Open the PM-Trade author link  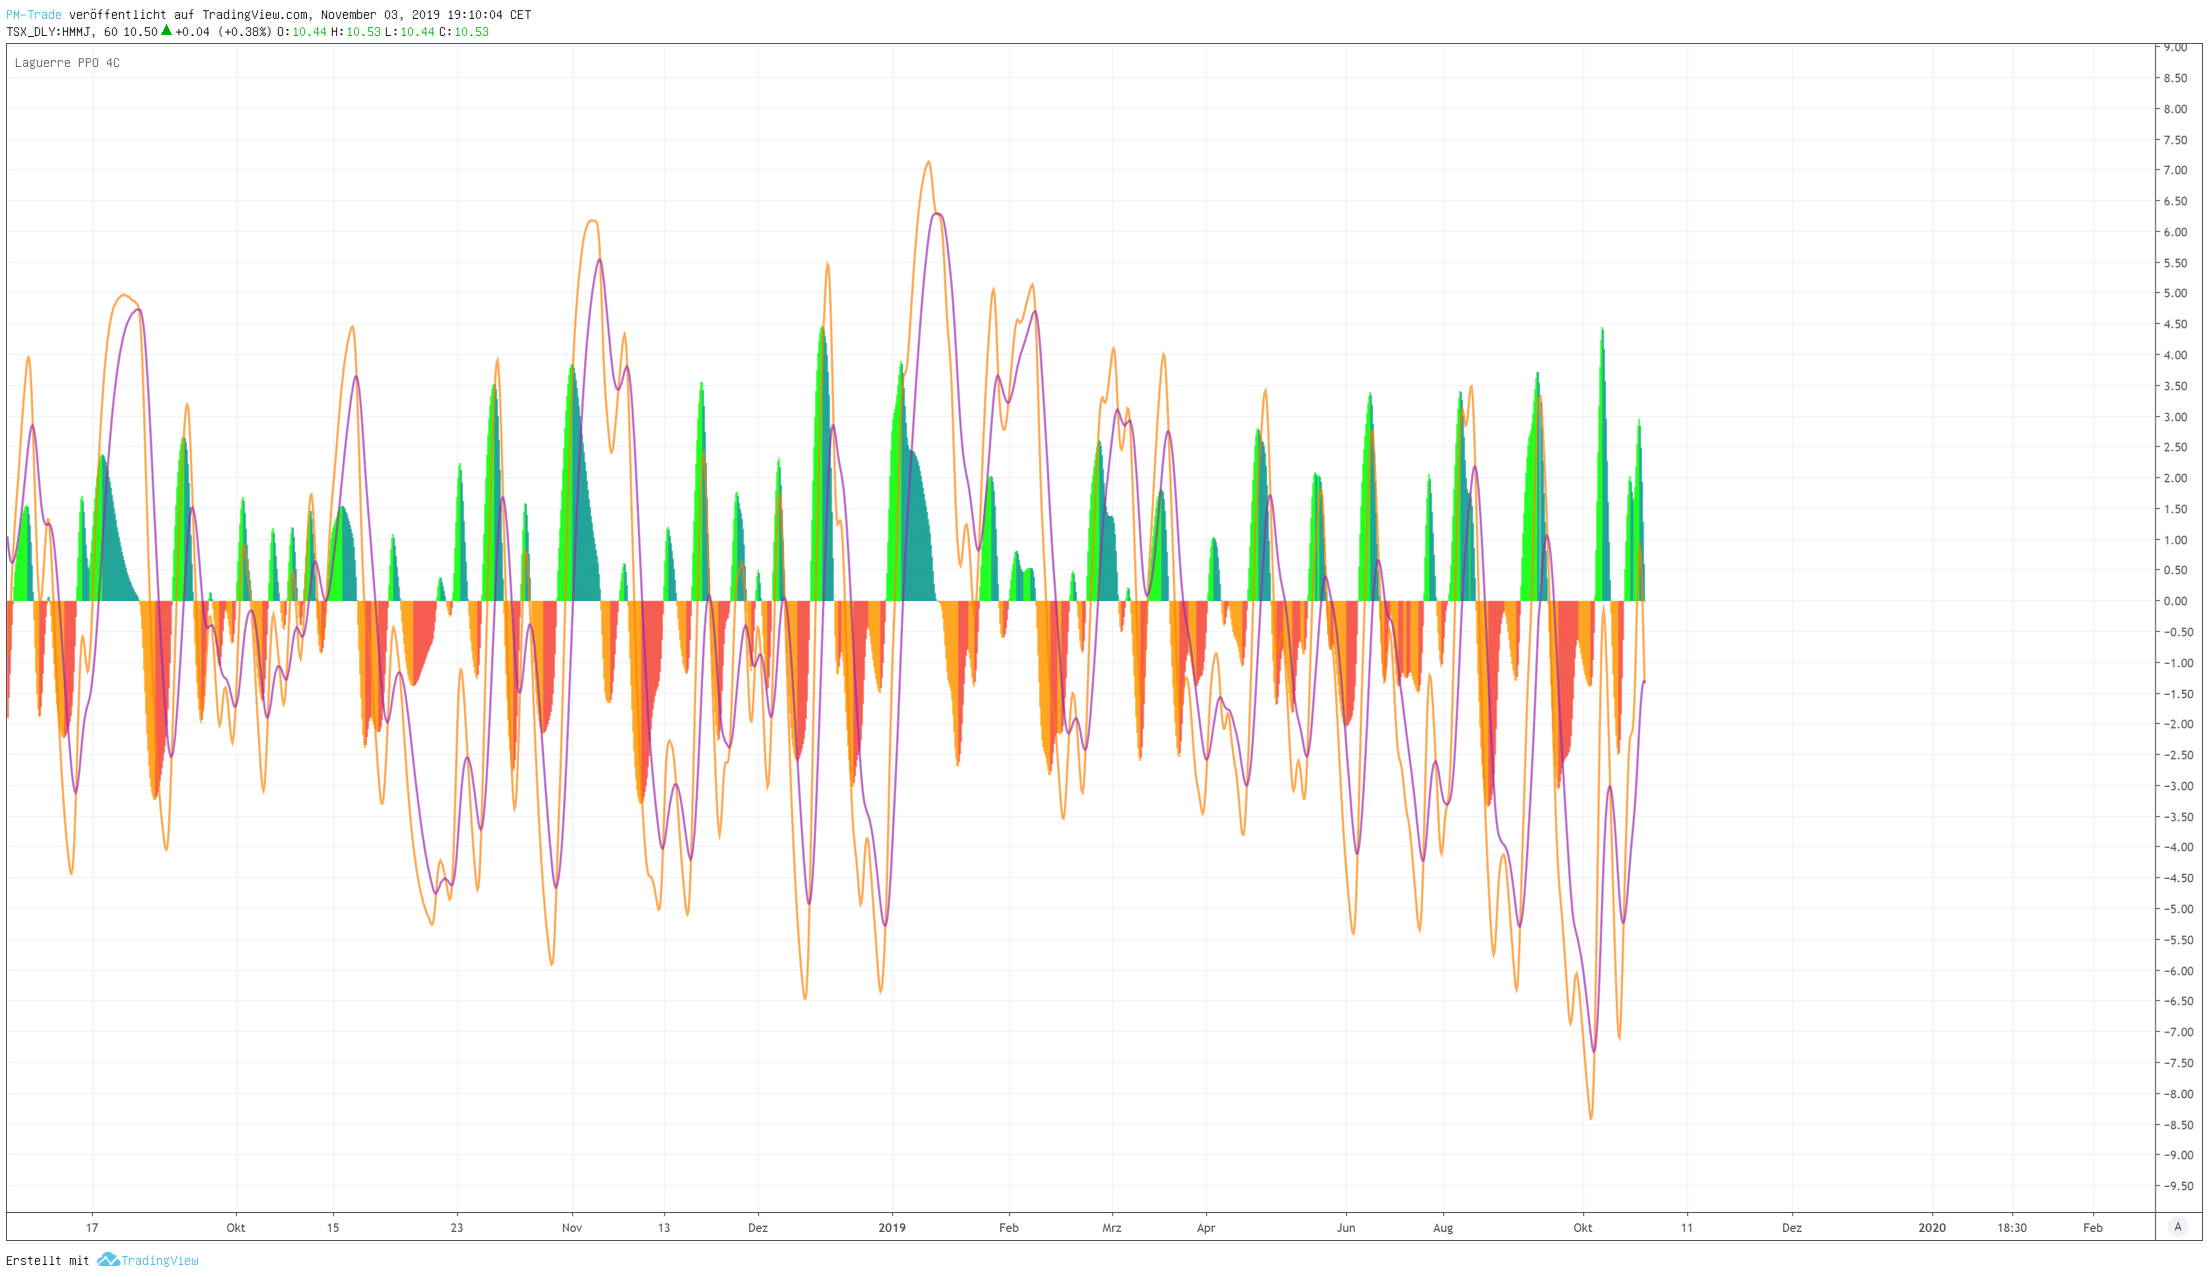34,15
